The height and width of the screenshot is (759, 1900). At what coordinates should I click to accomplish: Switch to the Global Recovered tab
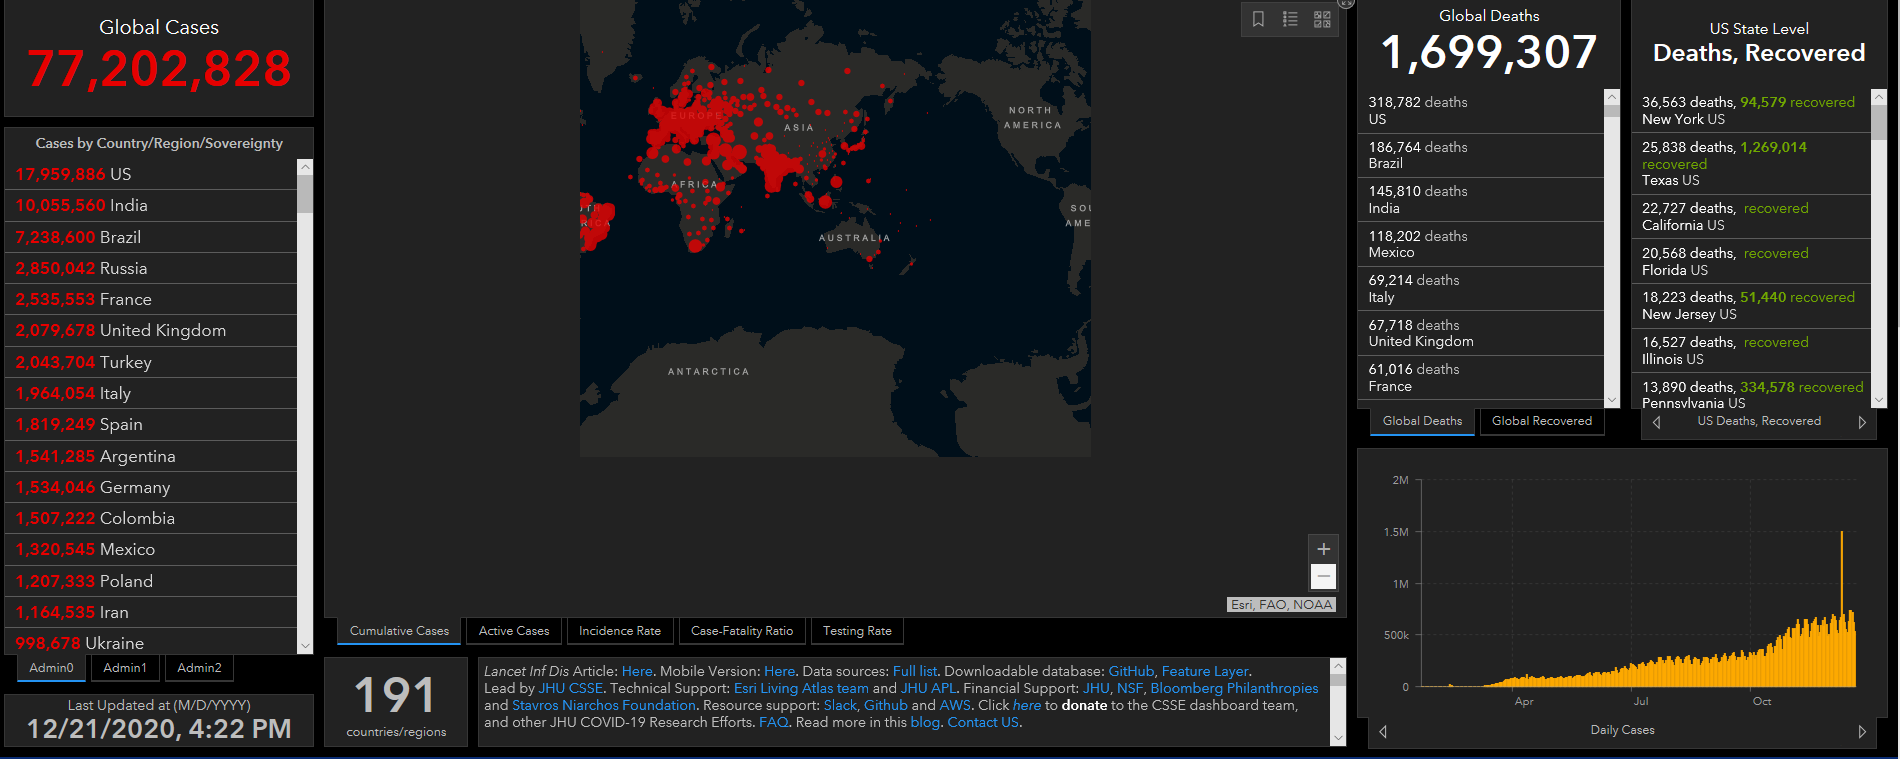[1541, 421]
